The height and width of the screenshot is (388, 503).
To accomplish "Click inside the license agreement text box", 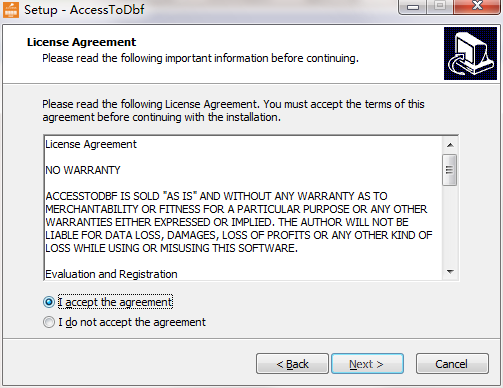I will (243, 208).
